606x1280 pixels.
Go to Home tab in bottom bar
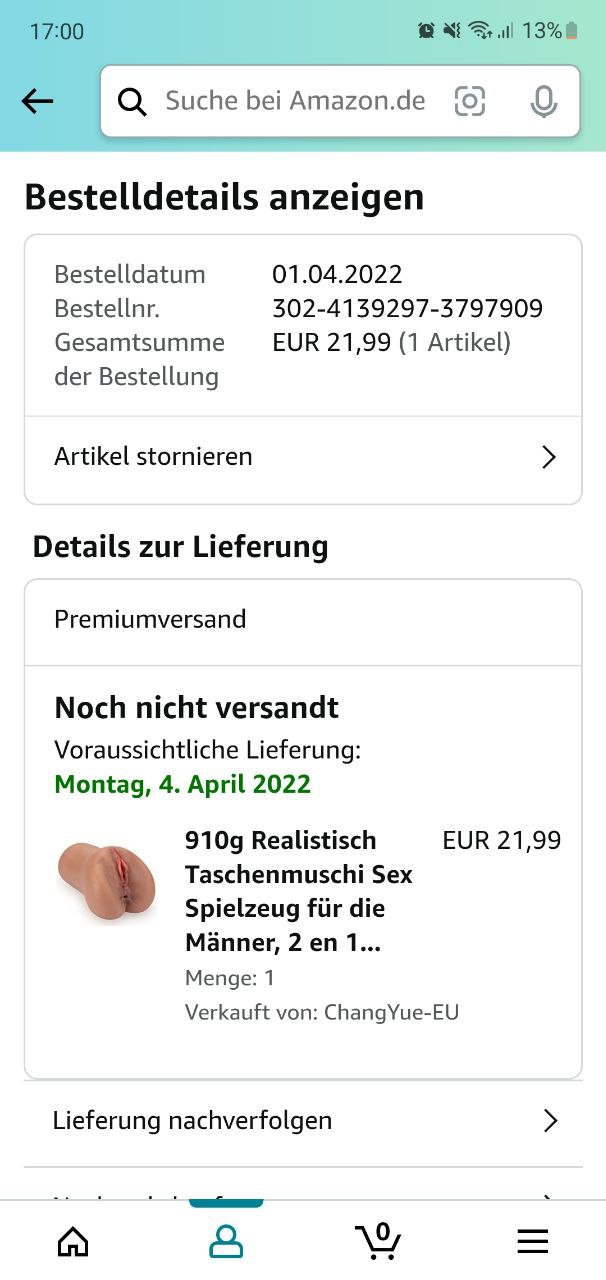tap(73, 1241)
